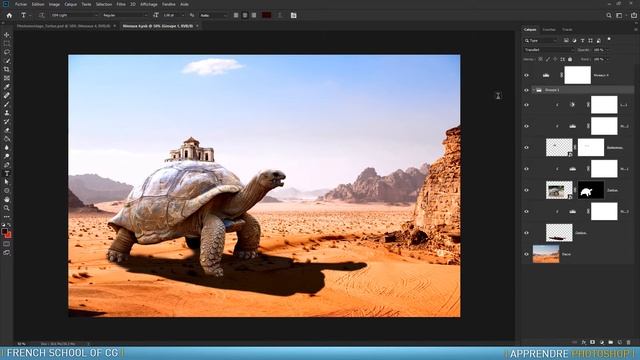Center text in options bar
Screen dimensions: 640x360
pyautogui.click(x=245, y=15)
